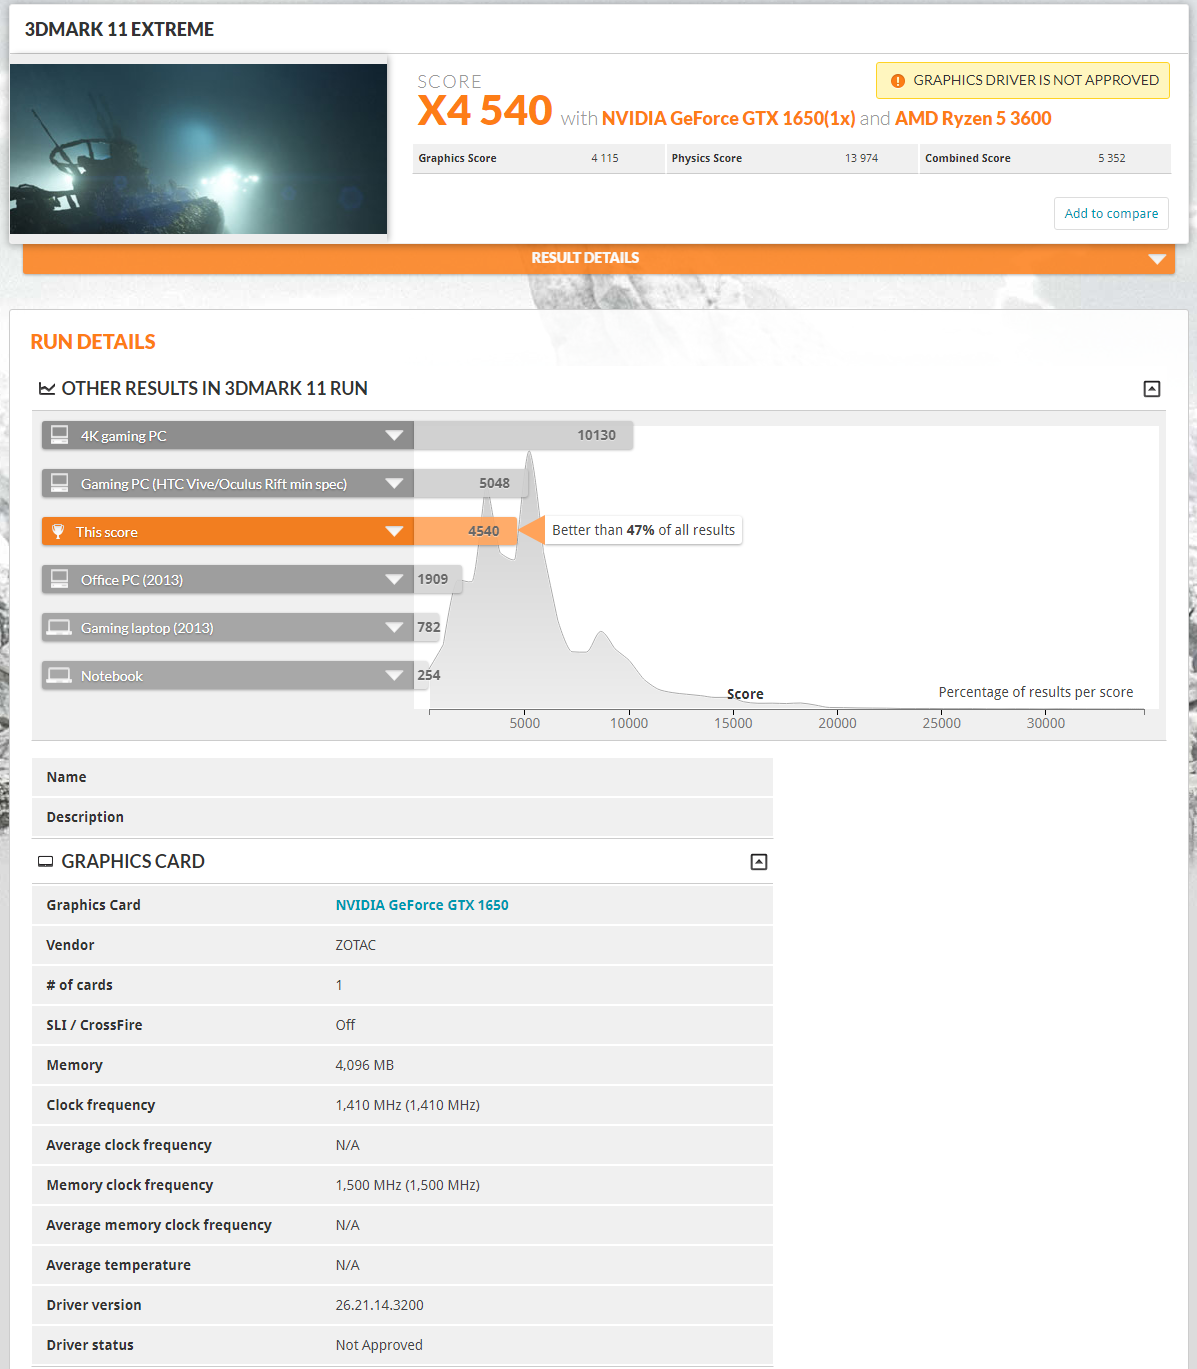Click the Better than 47% of all results tooltip
The height and width of the screenshot is (1369, 1197).
[644, 530]
